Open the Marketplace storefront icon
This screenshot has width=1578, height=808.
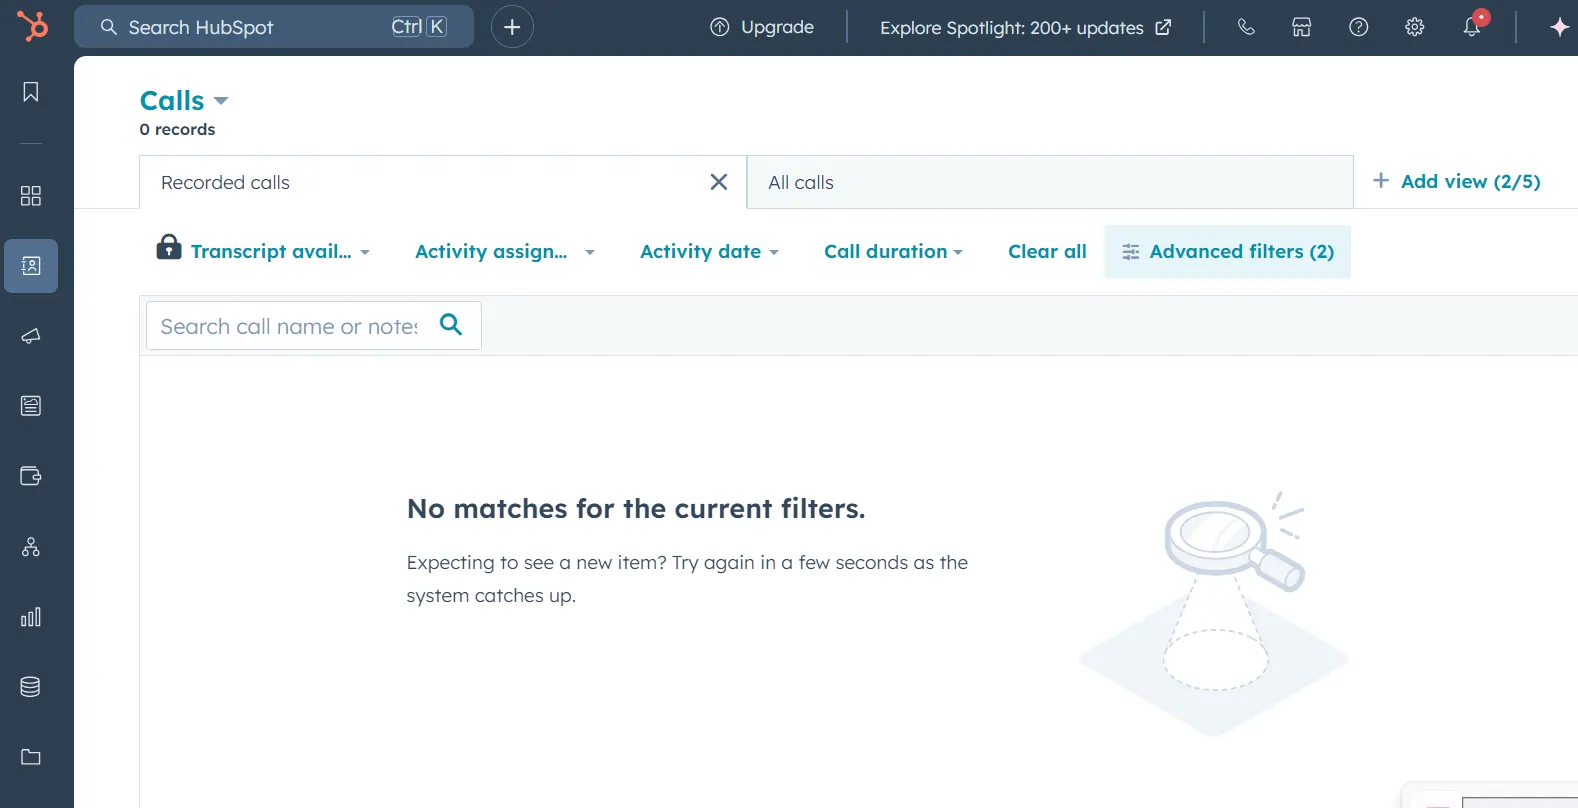click(x=1302, y=27)
